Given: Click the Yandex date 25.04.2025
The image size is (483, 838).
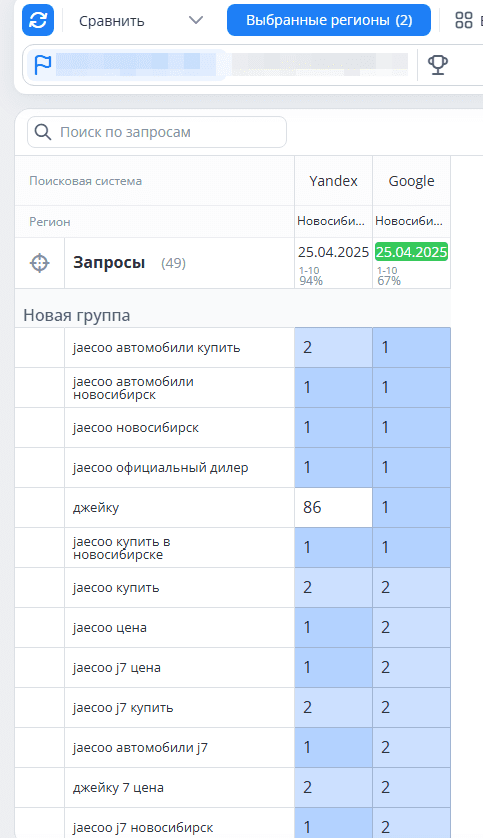Looking at the screenshot, I should pos(333,252).
